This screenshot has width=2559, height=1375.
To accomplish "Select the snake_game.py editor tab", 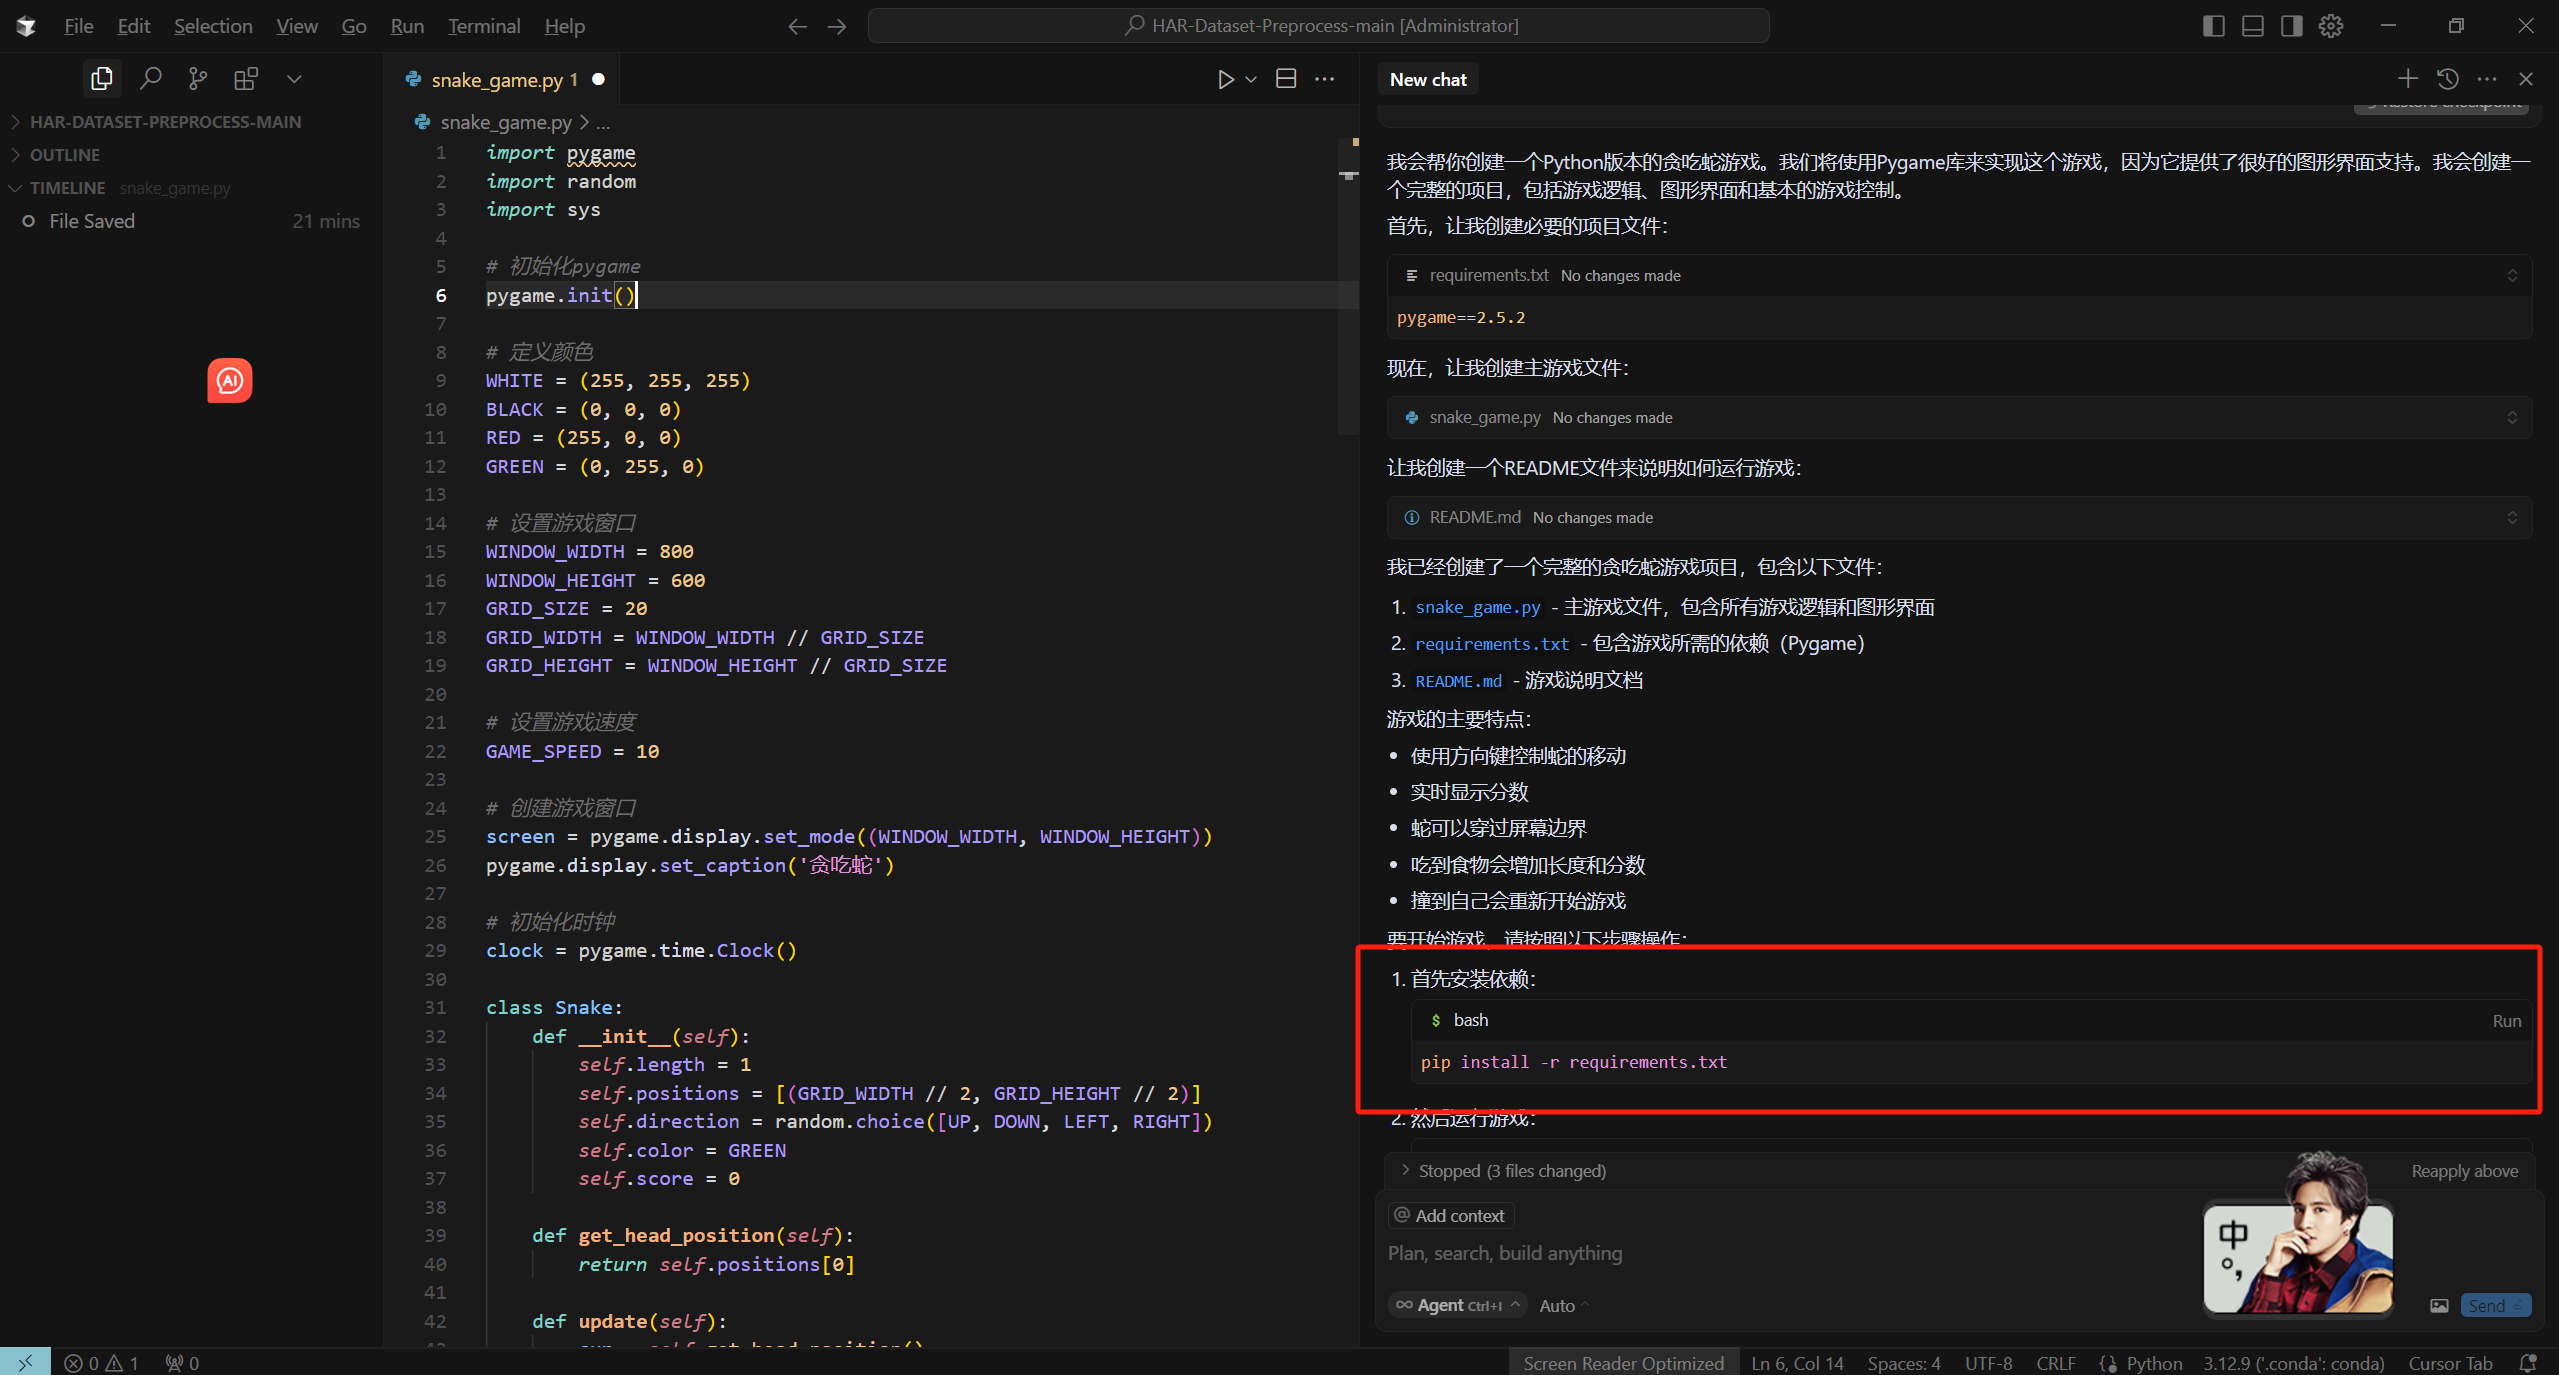I will tap(496, 80).
